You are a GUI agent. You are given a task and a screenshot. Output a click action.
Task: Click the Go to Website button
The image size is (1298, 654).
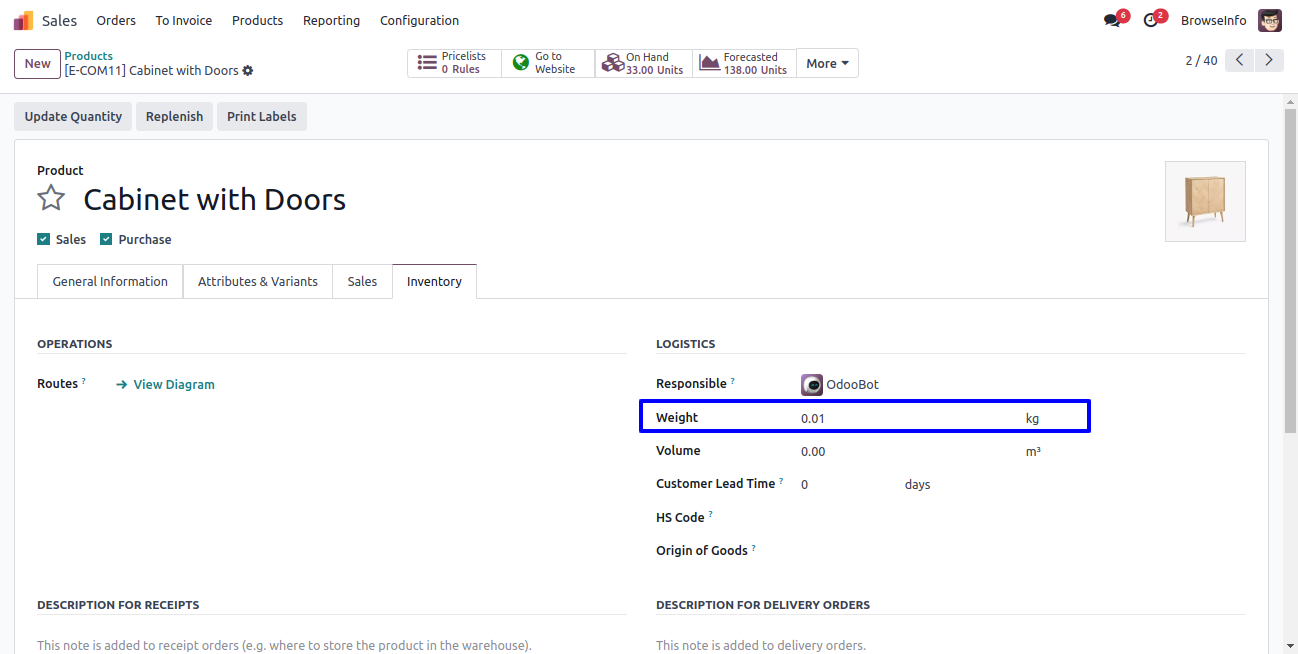548,63
